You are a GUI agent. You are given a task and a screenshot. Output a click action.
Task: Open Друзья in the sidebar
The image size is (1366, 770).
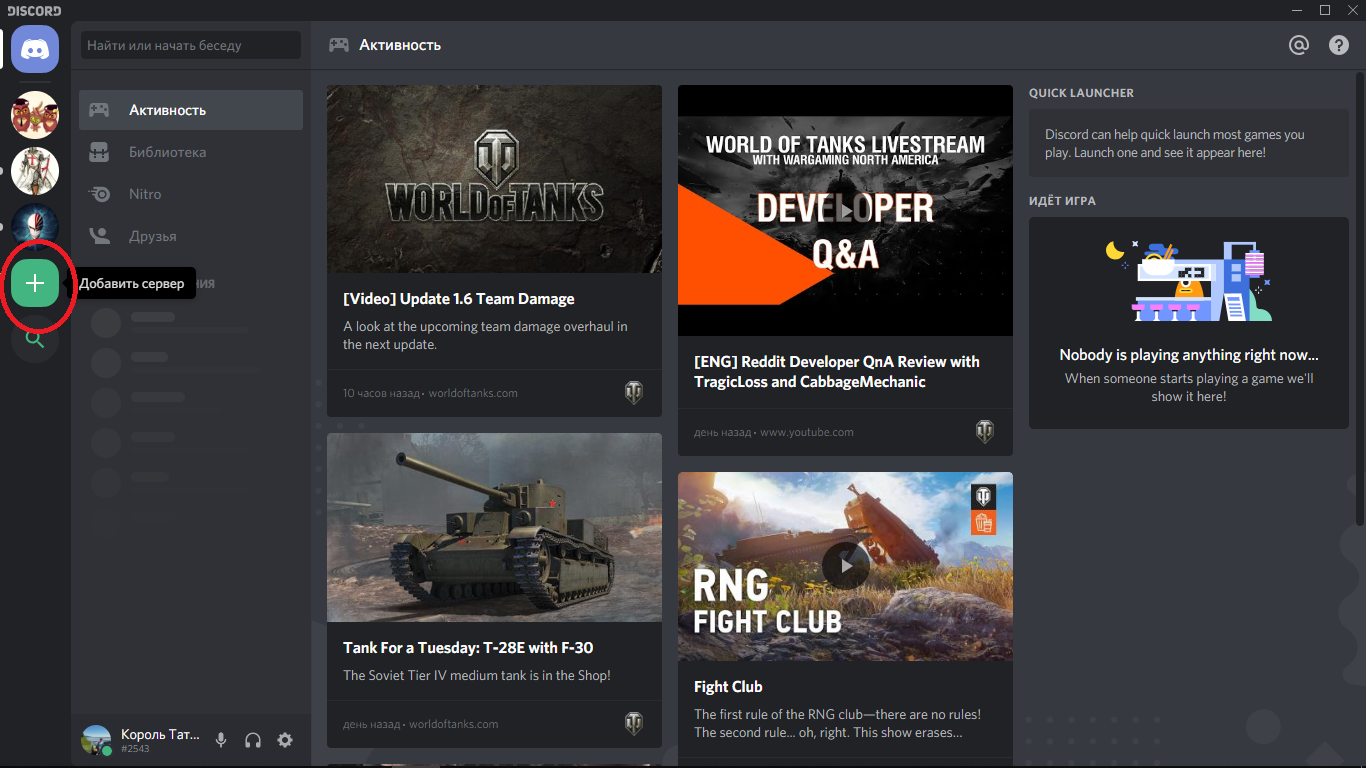[191, 236]
